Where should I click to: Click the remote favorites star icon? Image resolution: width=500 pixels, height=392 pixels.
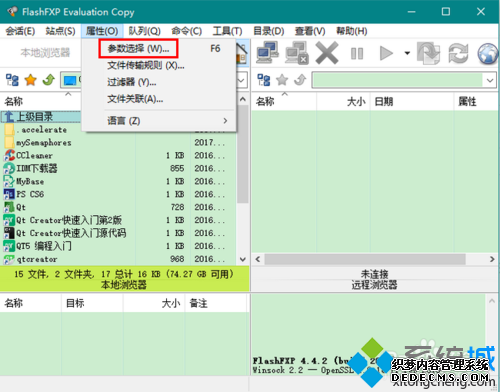tap(282, 80)
